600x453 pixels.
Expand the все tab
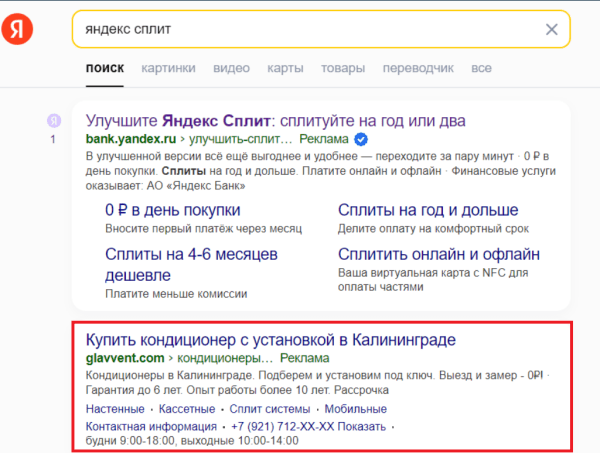[481, 68]
